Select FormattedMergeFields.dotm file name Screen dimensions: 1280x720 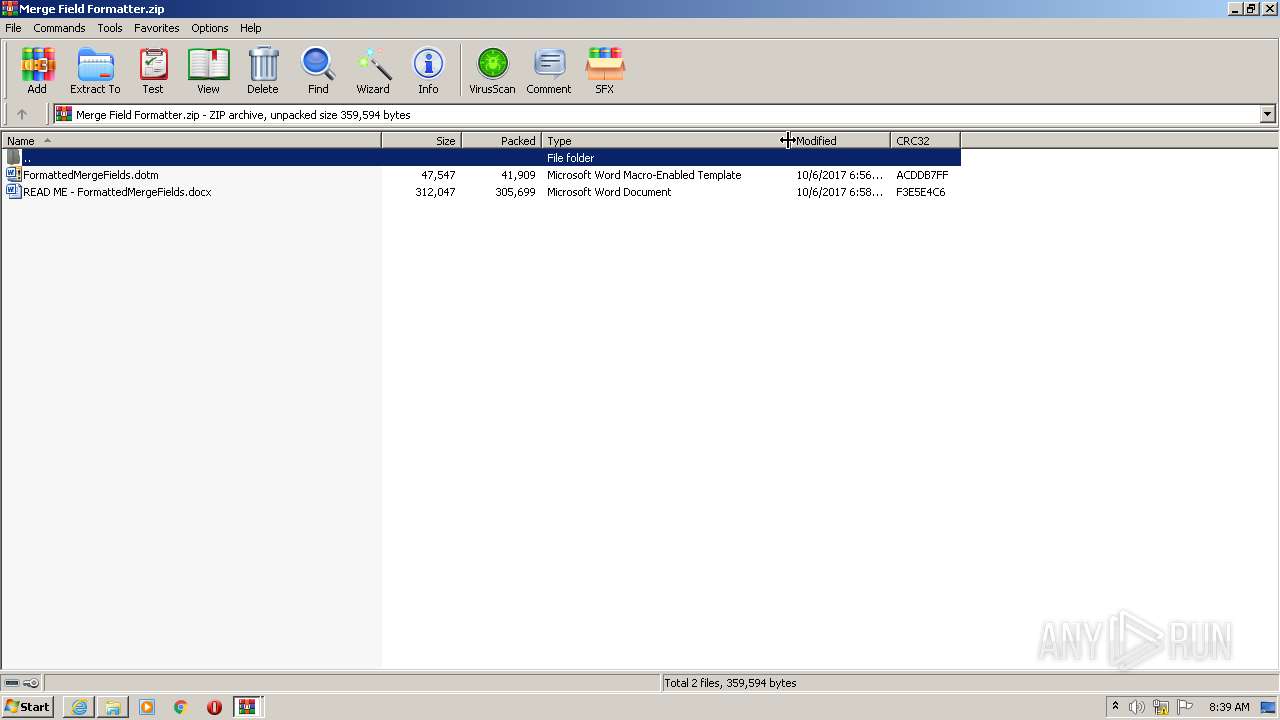91,175
